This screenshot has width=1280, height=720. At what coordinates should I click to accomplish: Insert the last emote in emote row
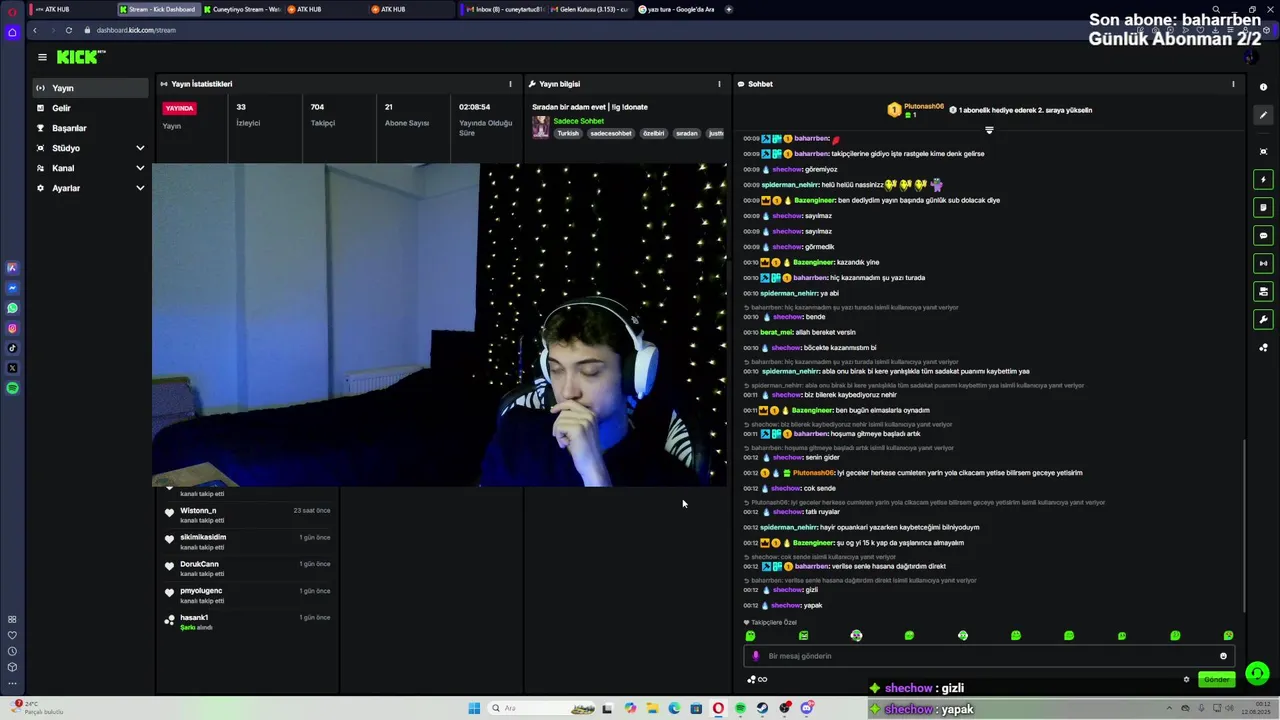pos(1228,635)
